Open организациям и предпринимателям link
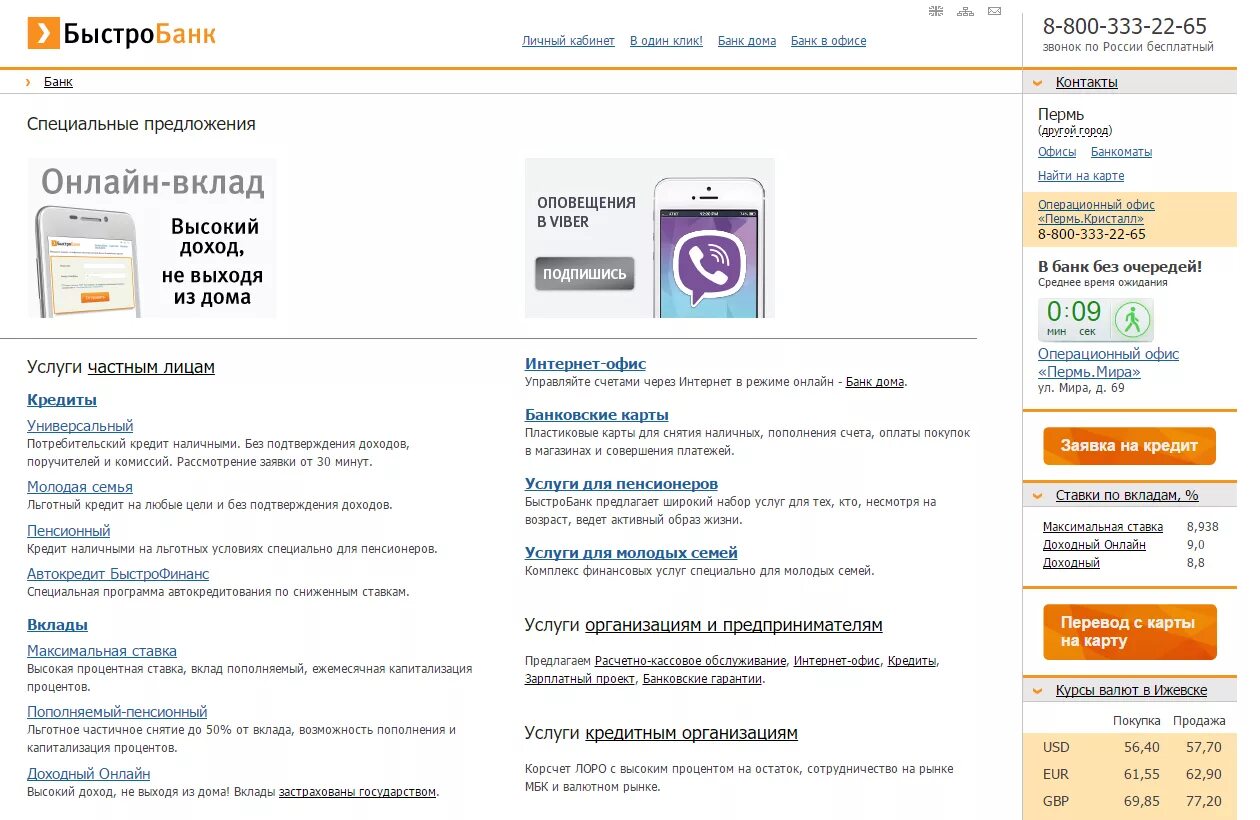The width and height of the screenshot is (1260, 820). pyautogui.click(x=734, y=625)
